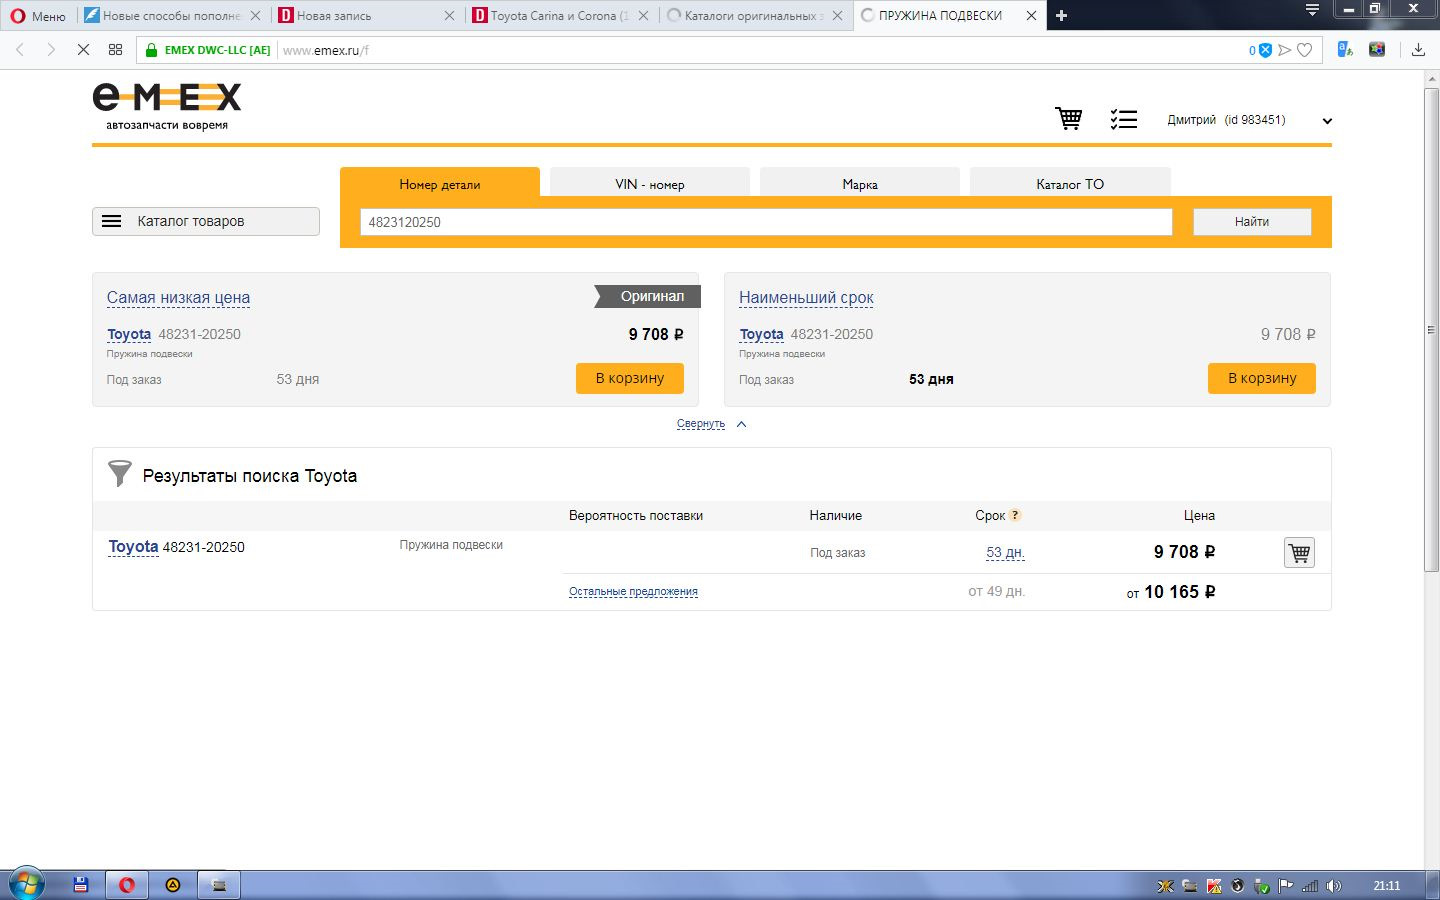
Task: Add the Toyota 48231-20250 results row to cart via cart icon
Action: pos(1299,552)
